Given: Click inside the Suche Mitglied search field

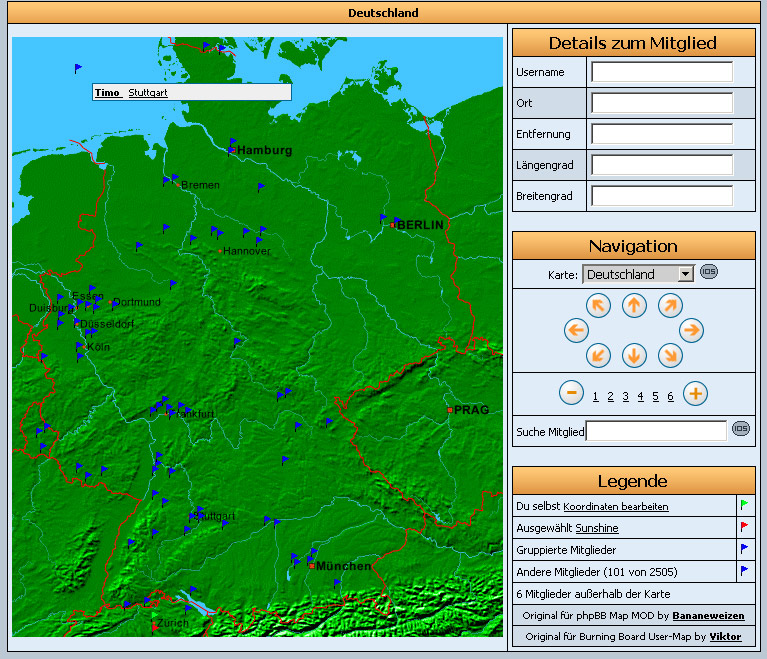Looking at the screenshot, I should click(656, 431).
